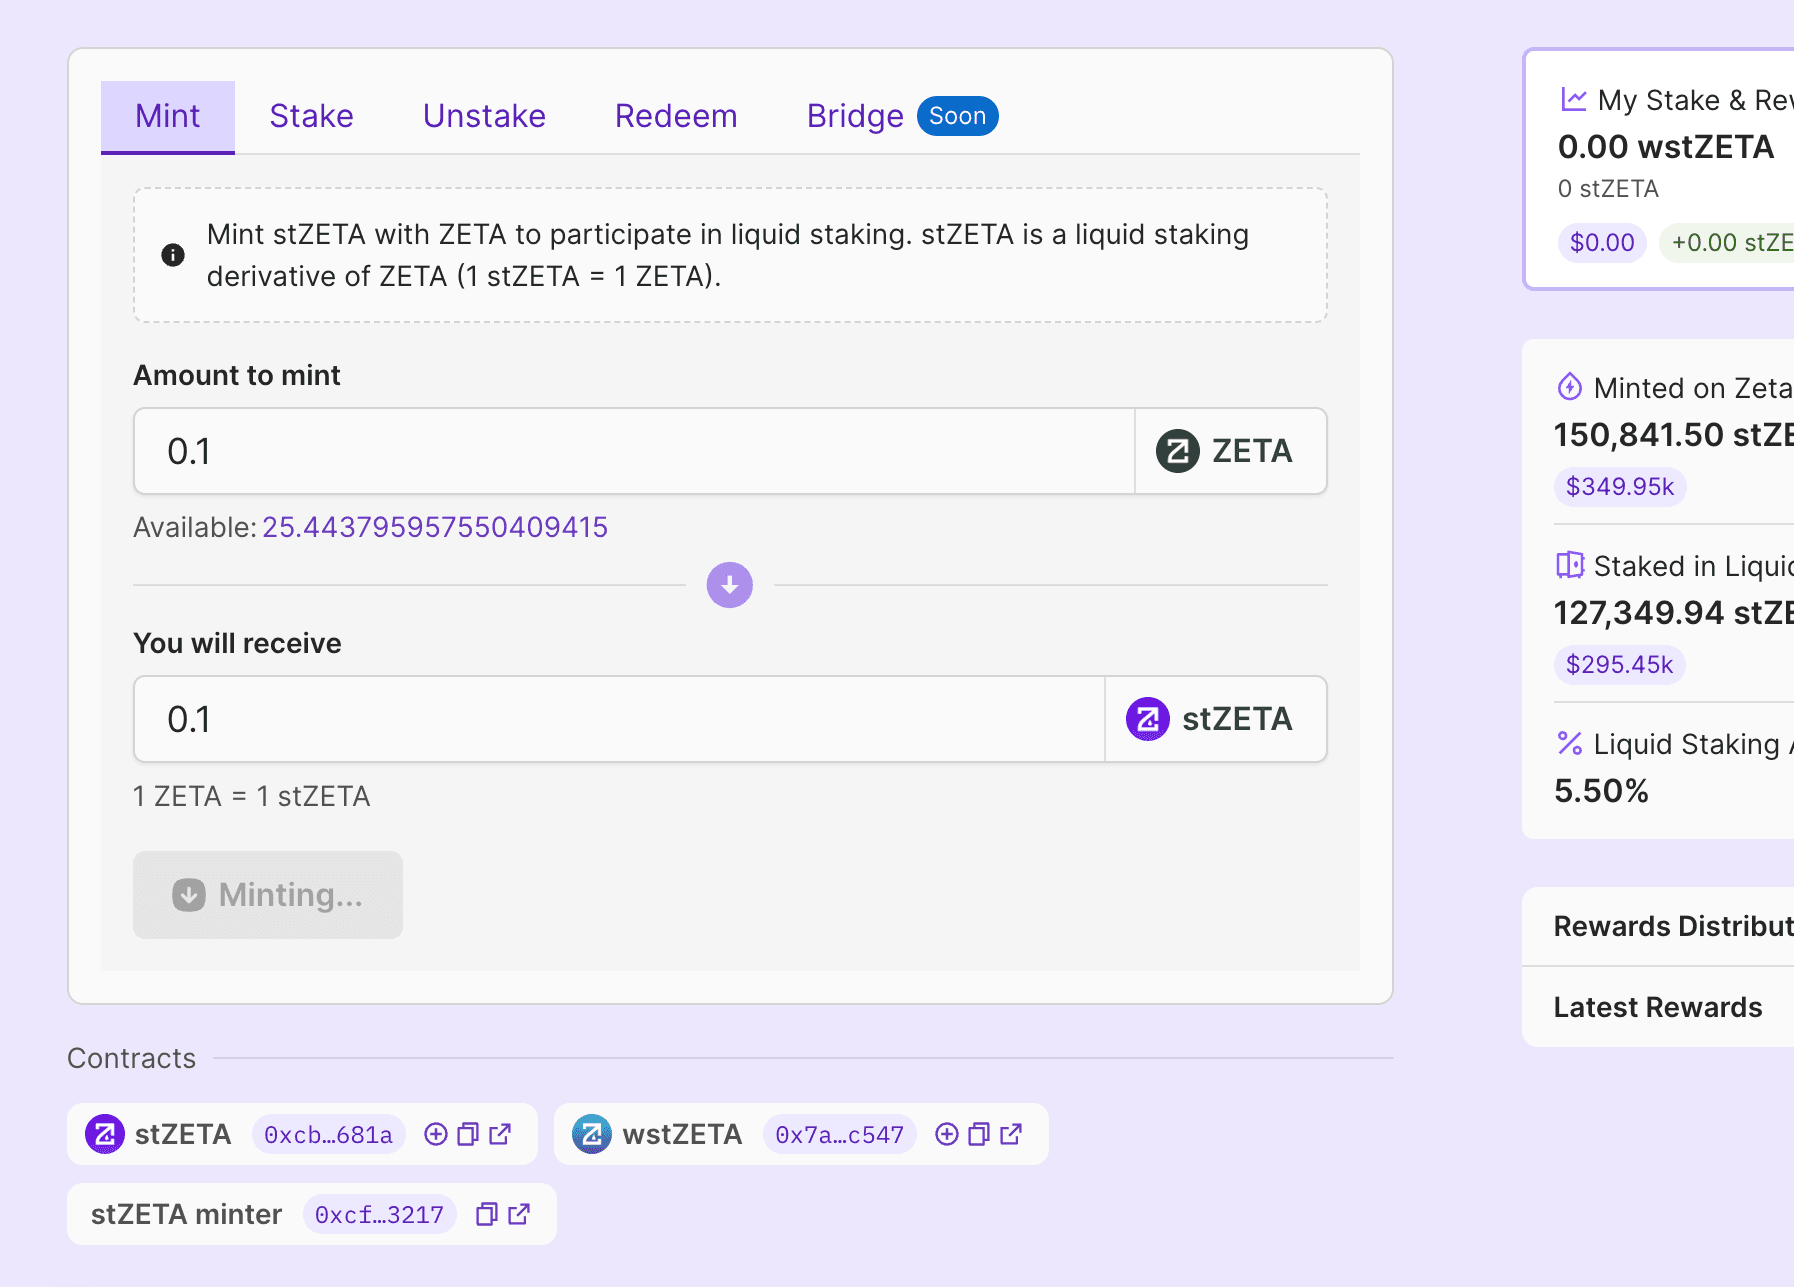Open the Unstake tab
The image size is (1794, 1287).
484,116
